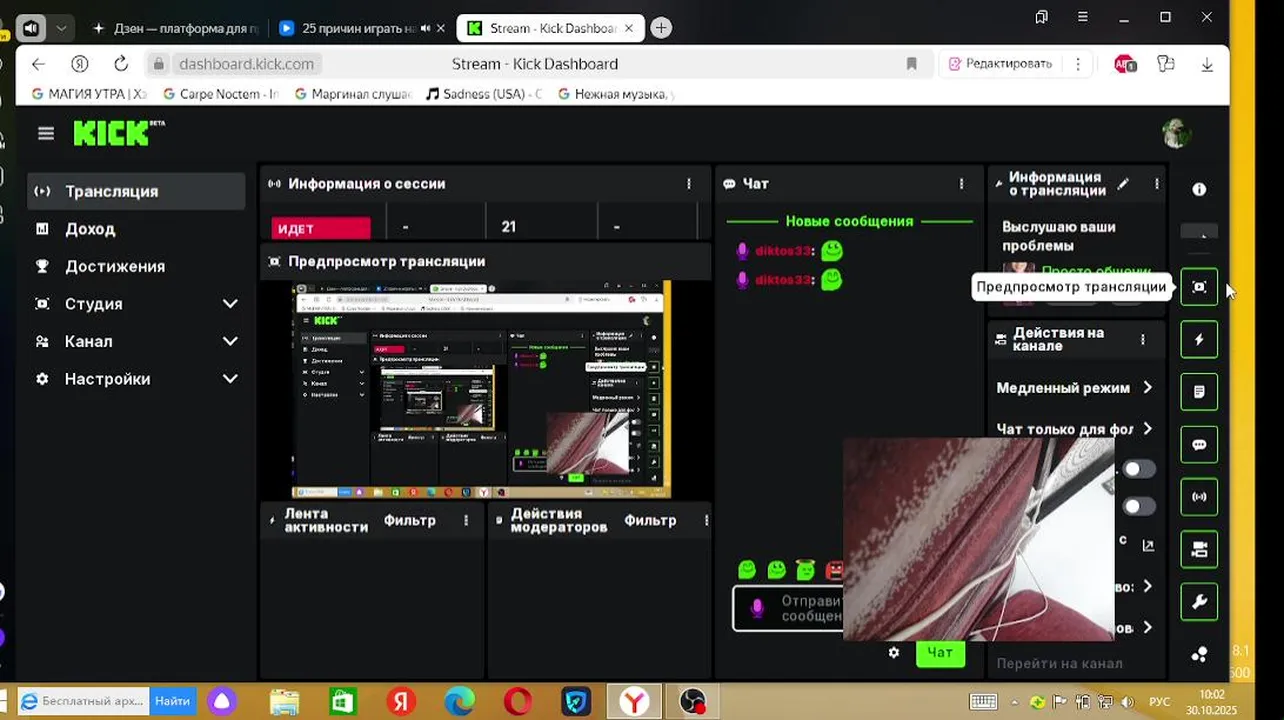Toggle the document widget icon in sidebar
The image size is (1284, 720).
[x=1199, y=392]
